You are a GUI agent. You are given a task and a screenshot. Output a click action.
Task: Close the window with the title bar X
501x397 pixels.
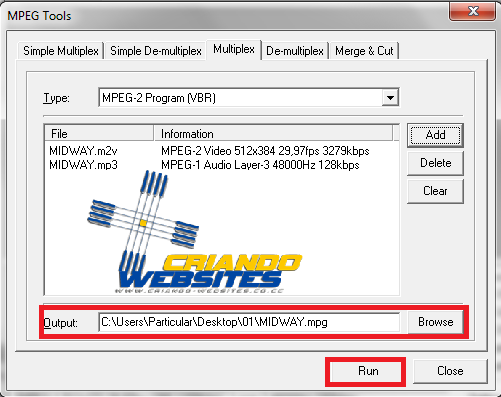473,11
